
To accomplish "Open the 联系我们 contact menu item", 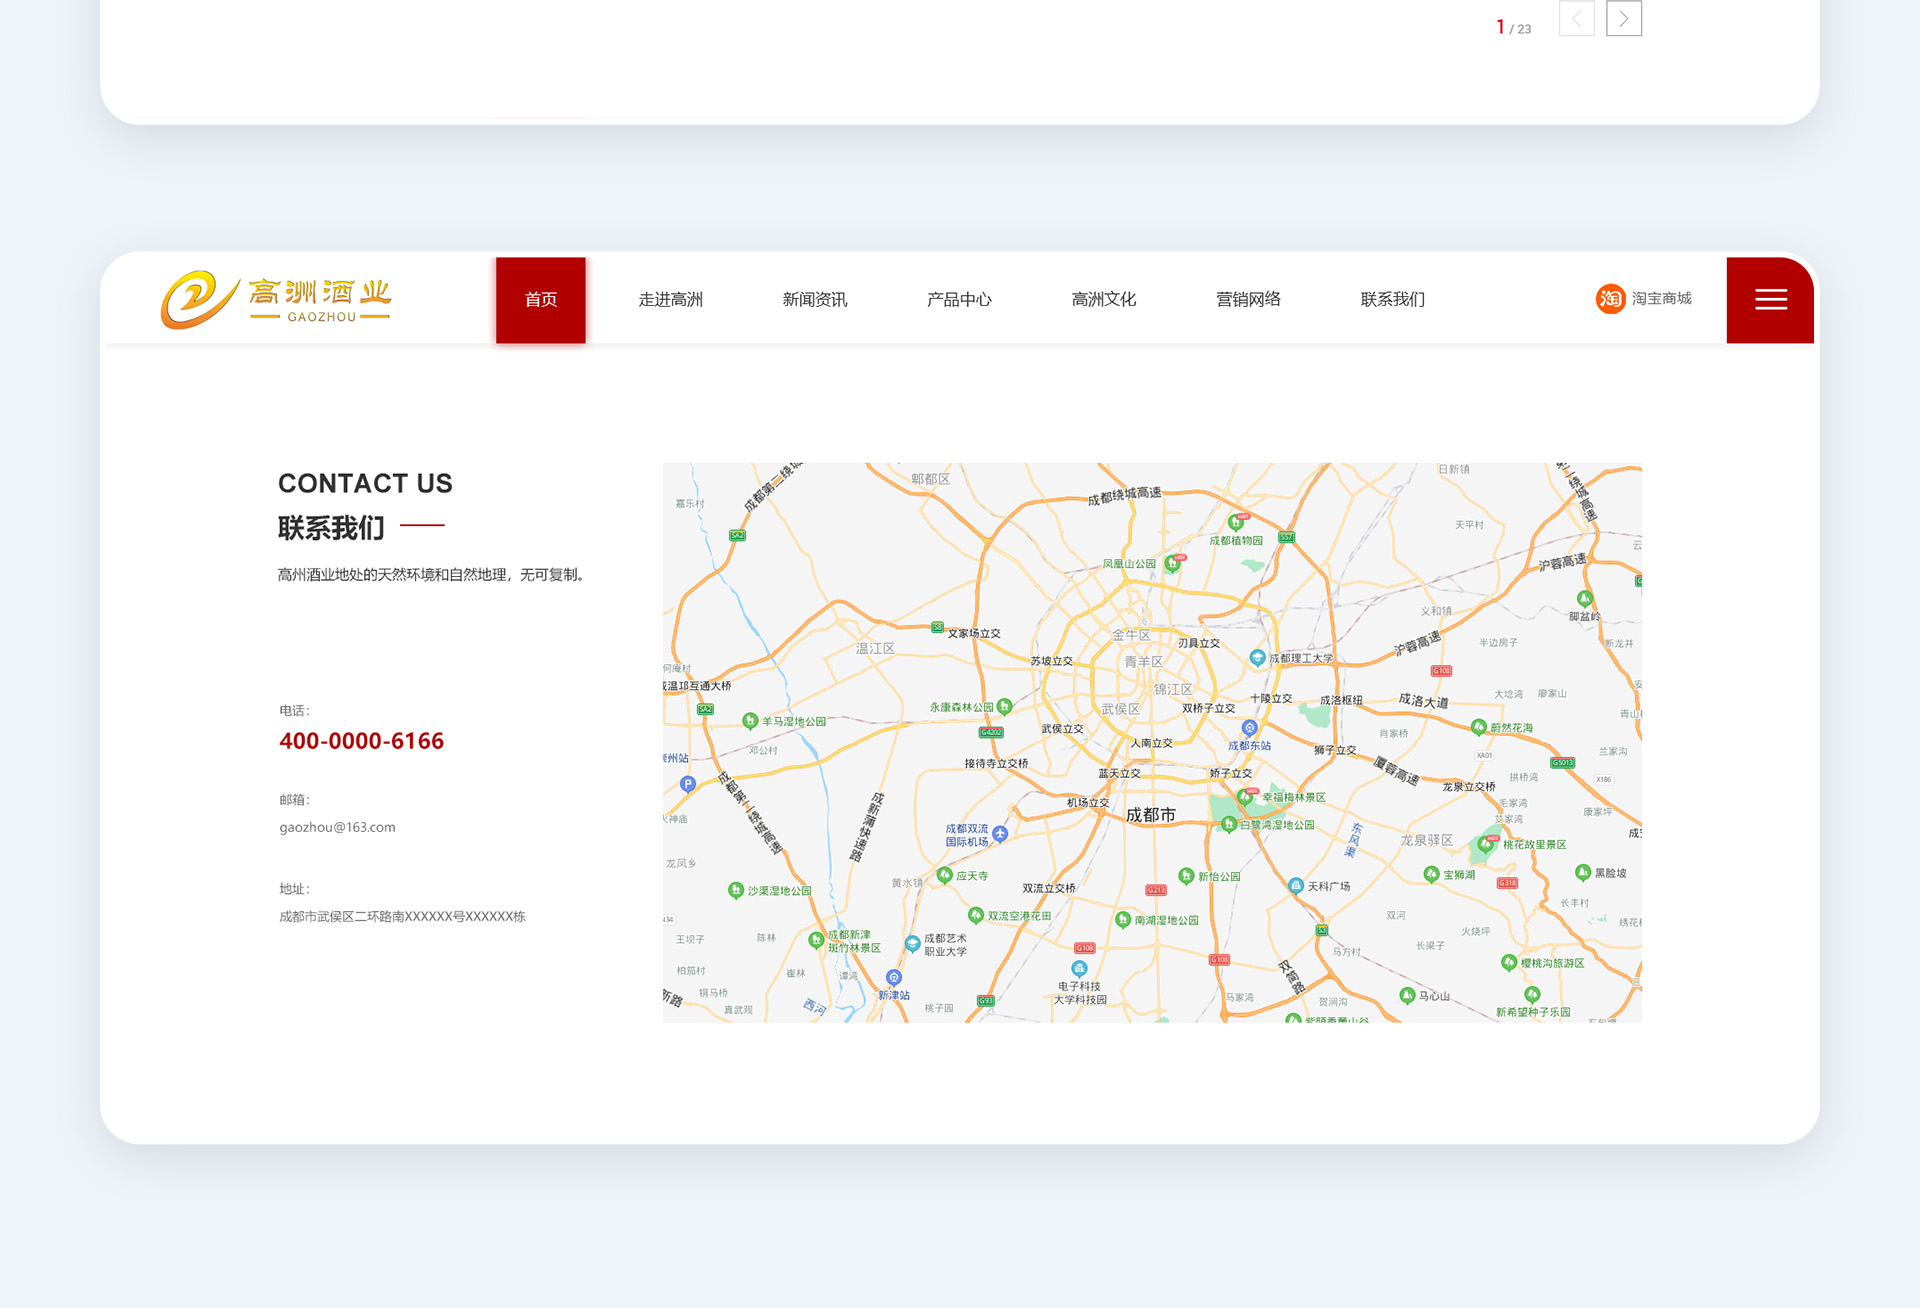I will pos(1393,300).
